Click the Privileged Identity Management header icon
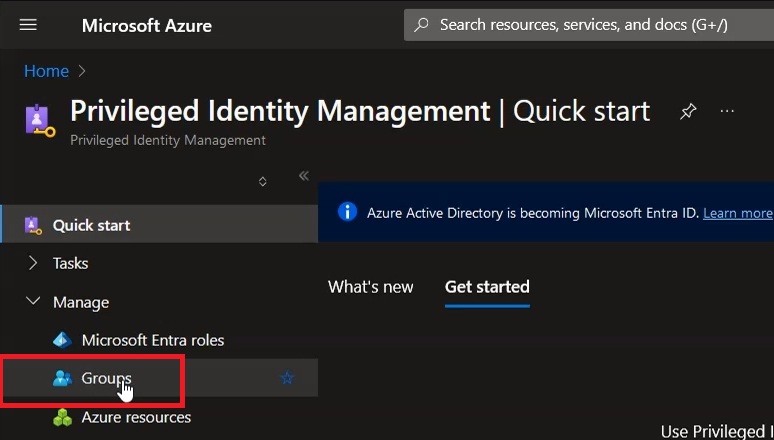 [x=39, y=120]
